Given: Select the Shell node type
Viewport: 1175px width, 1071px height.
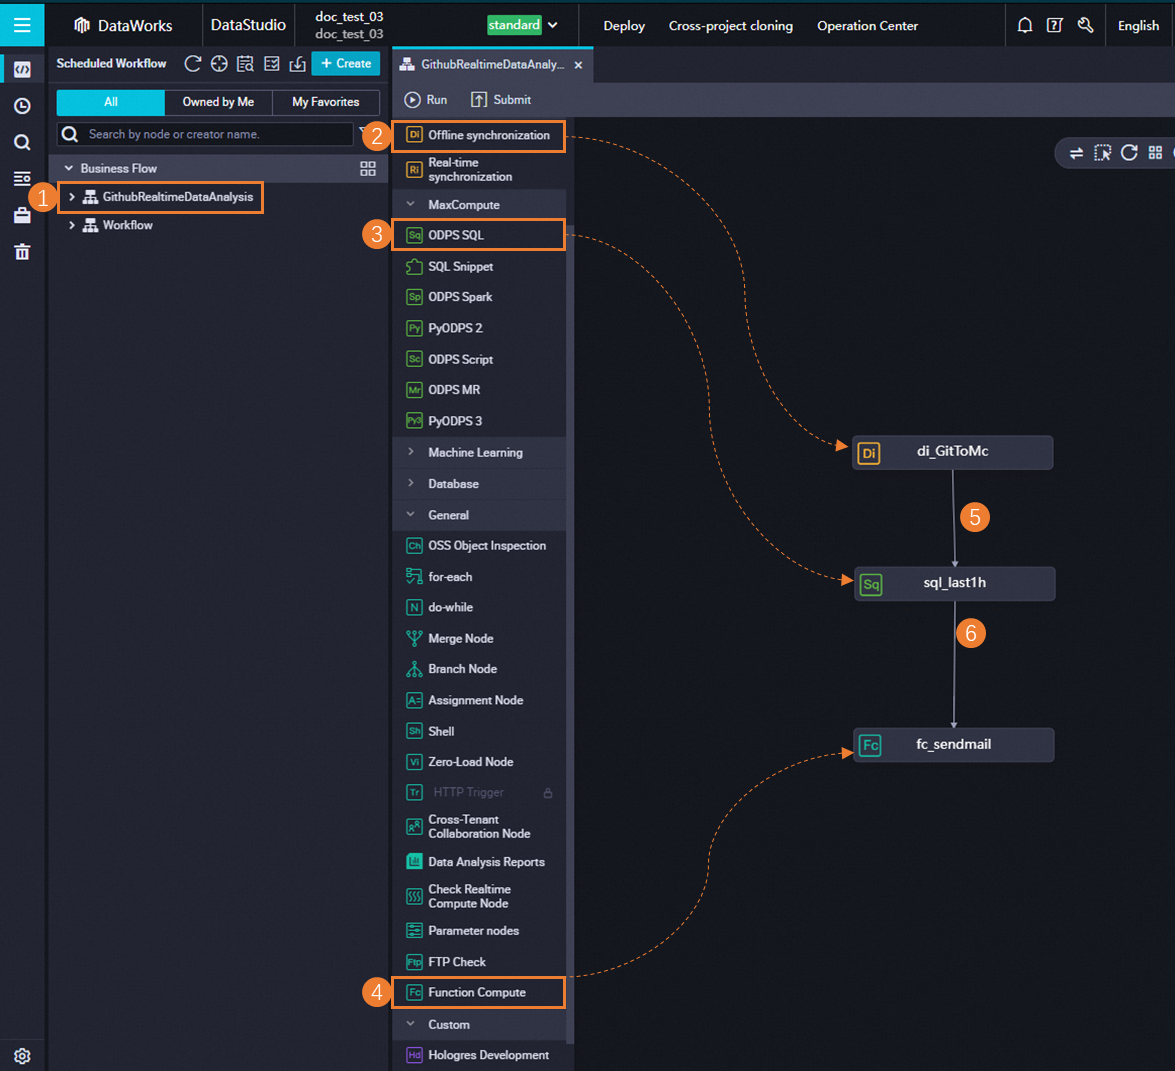Looking at the screenshot, I should (479, 731).
